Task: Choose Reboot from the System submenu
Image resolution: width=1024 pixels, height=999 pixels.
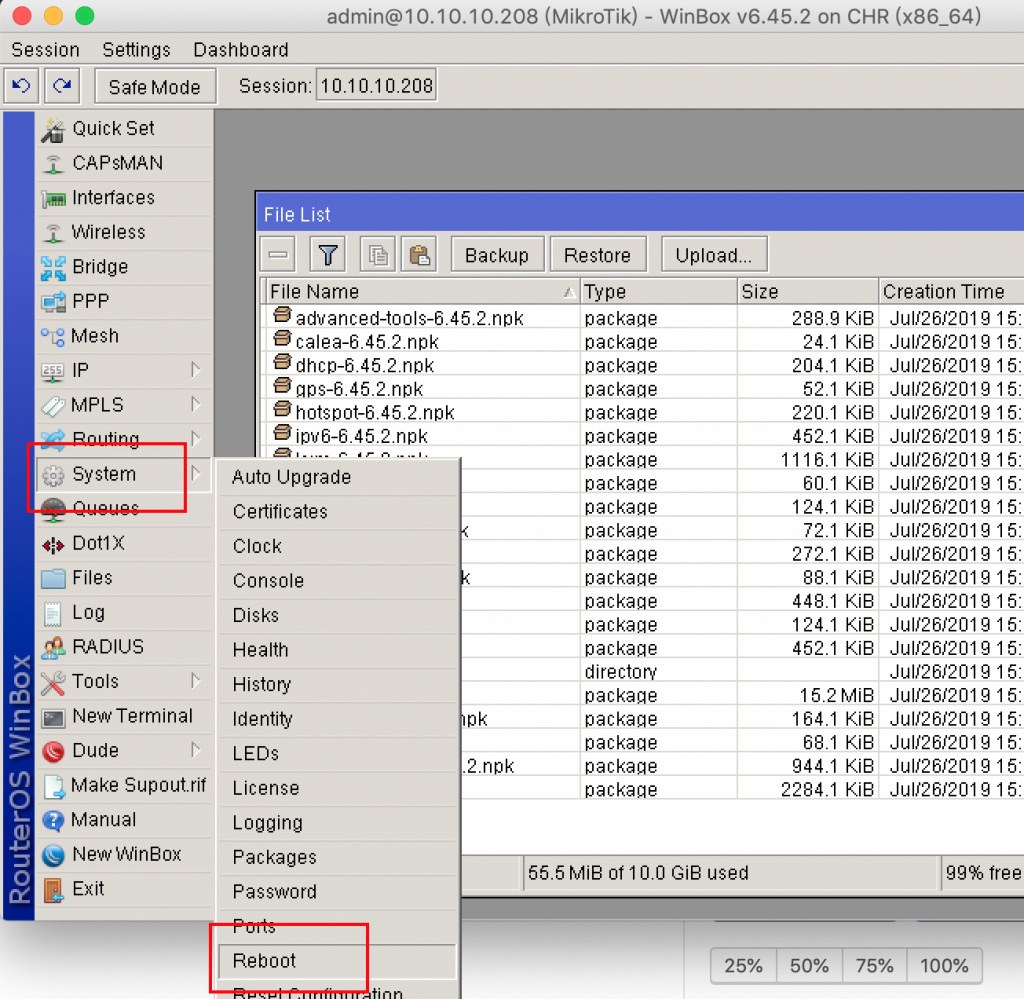Action: click(x=338, y=961)
